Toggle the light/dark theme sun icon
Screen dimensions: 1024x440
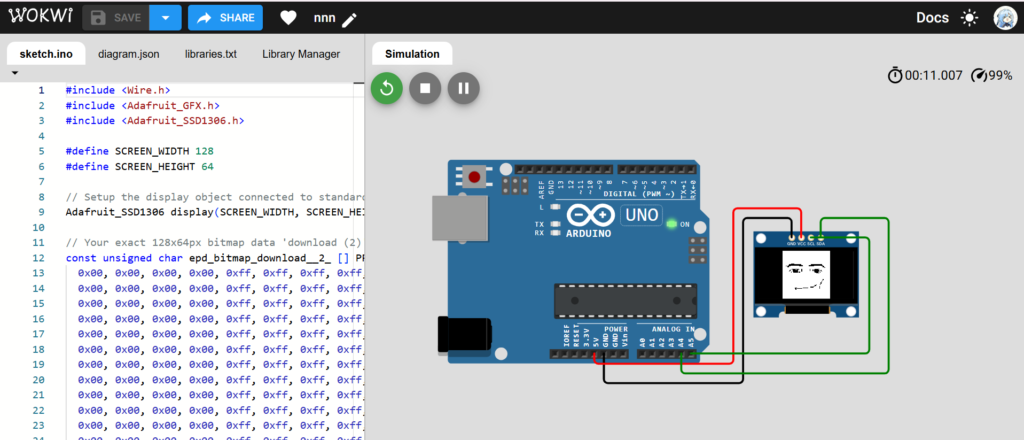[969, 18]
